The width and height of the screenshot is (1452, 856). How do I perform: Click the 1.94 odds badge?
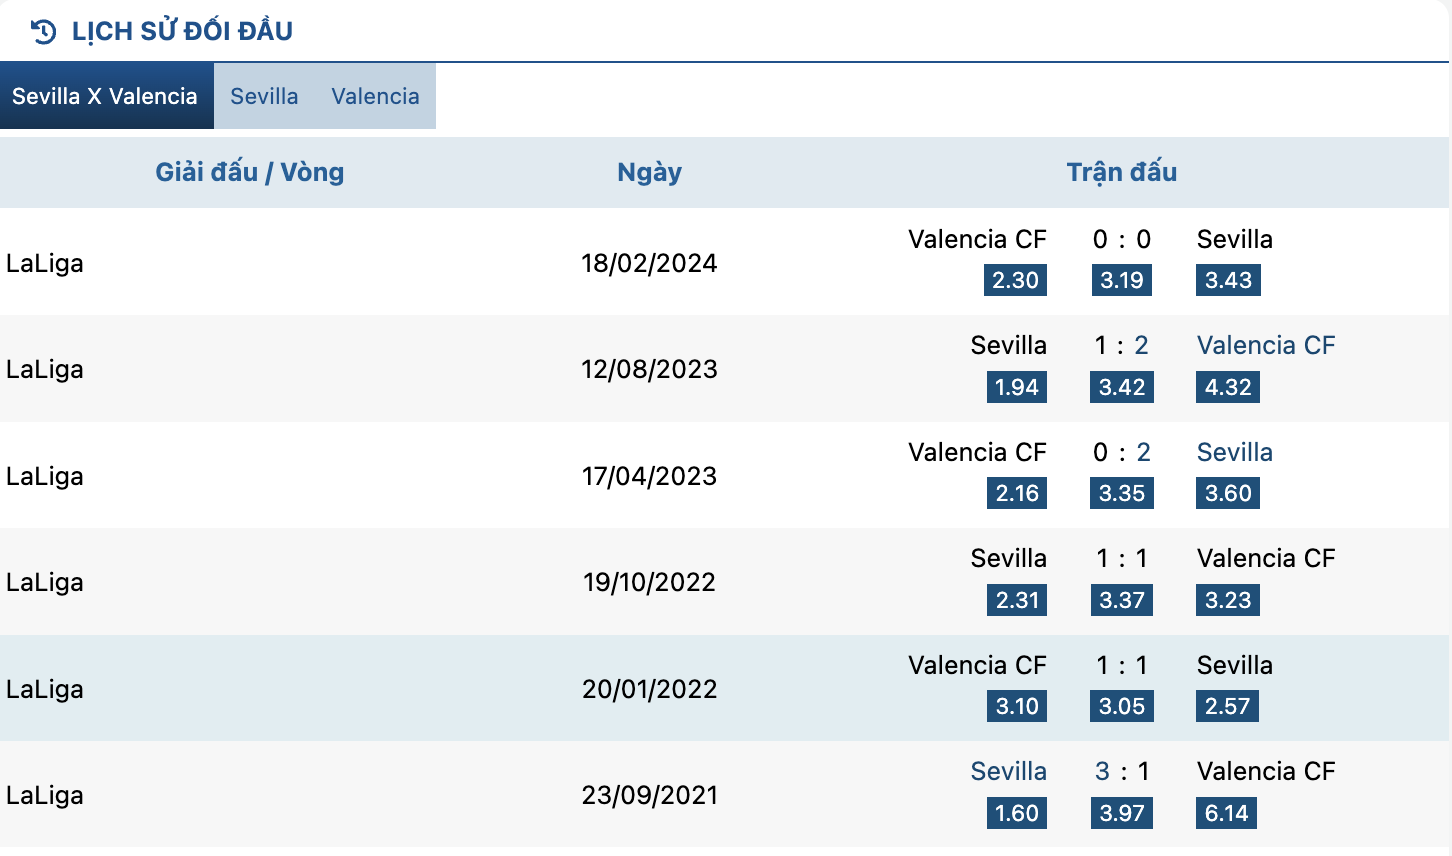1016,387
